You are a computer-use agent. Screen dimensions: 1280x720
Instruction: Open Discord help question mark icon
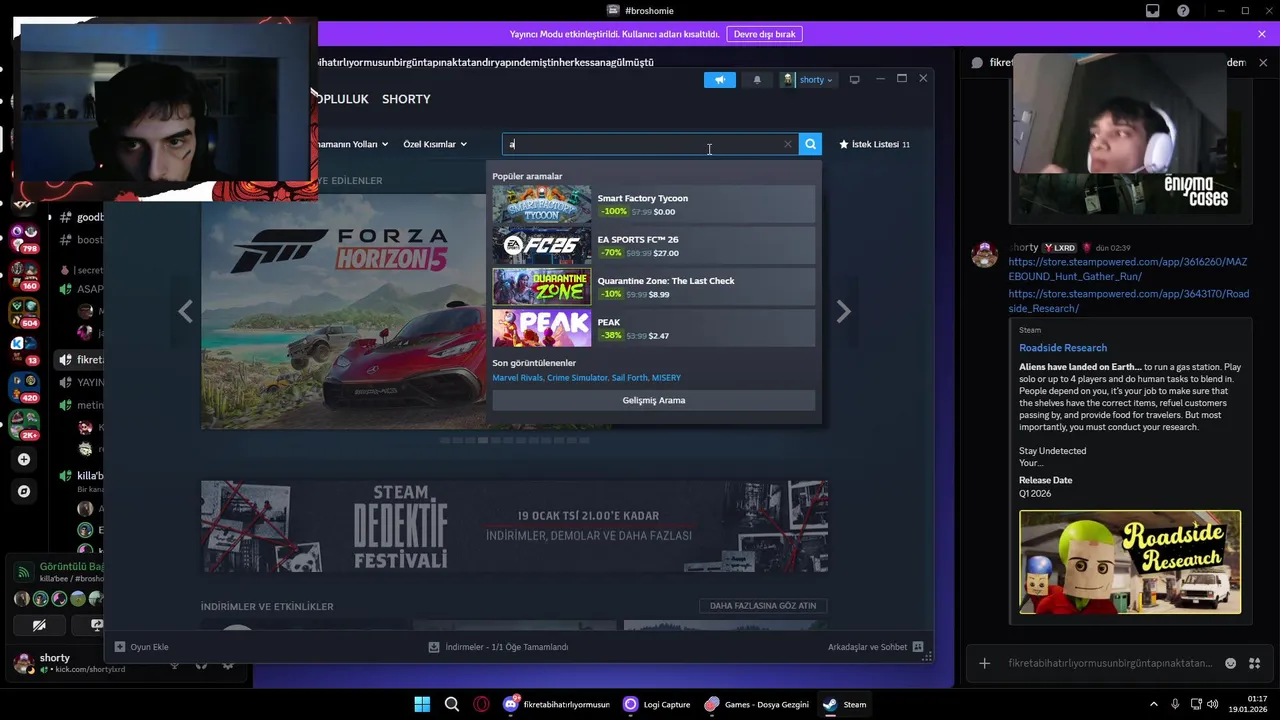click(1183, 11)
